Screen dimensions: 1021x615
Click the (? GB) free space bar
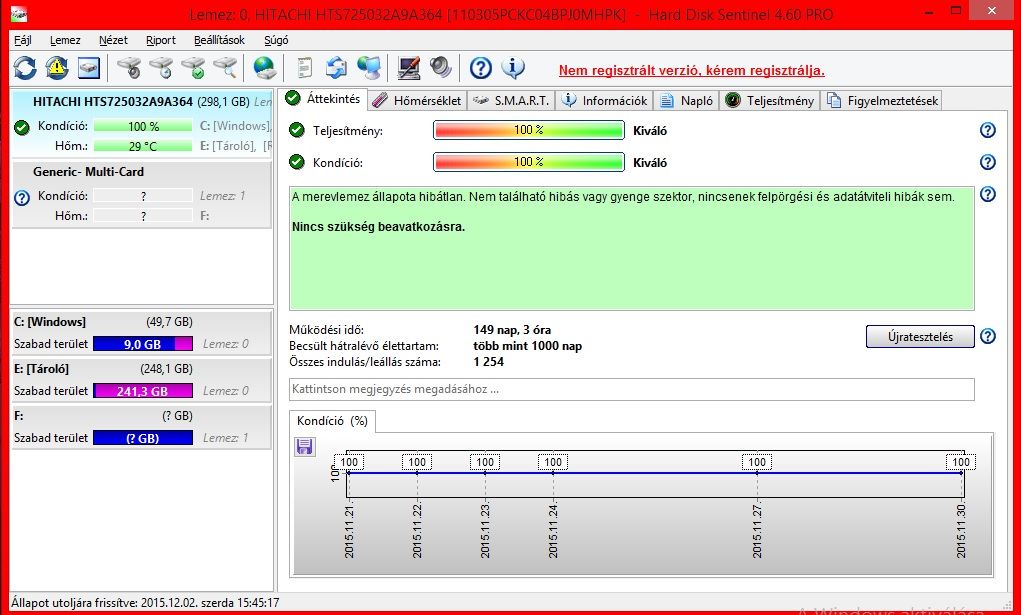143,438
